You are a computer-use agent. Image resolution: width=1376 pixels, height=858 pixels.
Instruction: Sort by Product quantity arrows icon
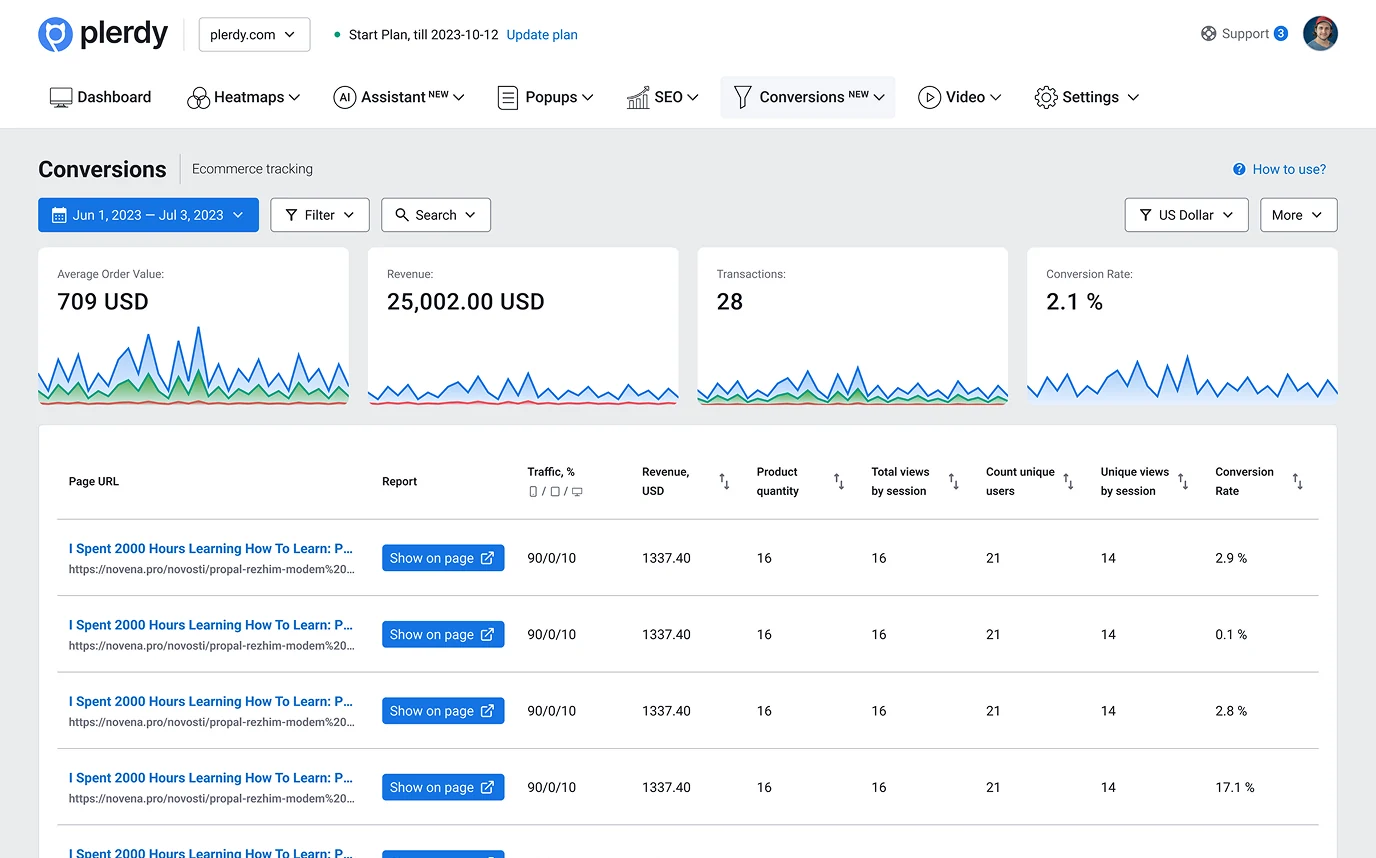coord(839,481)
